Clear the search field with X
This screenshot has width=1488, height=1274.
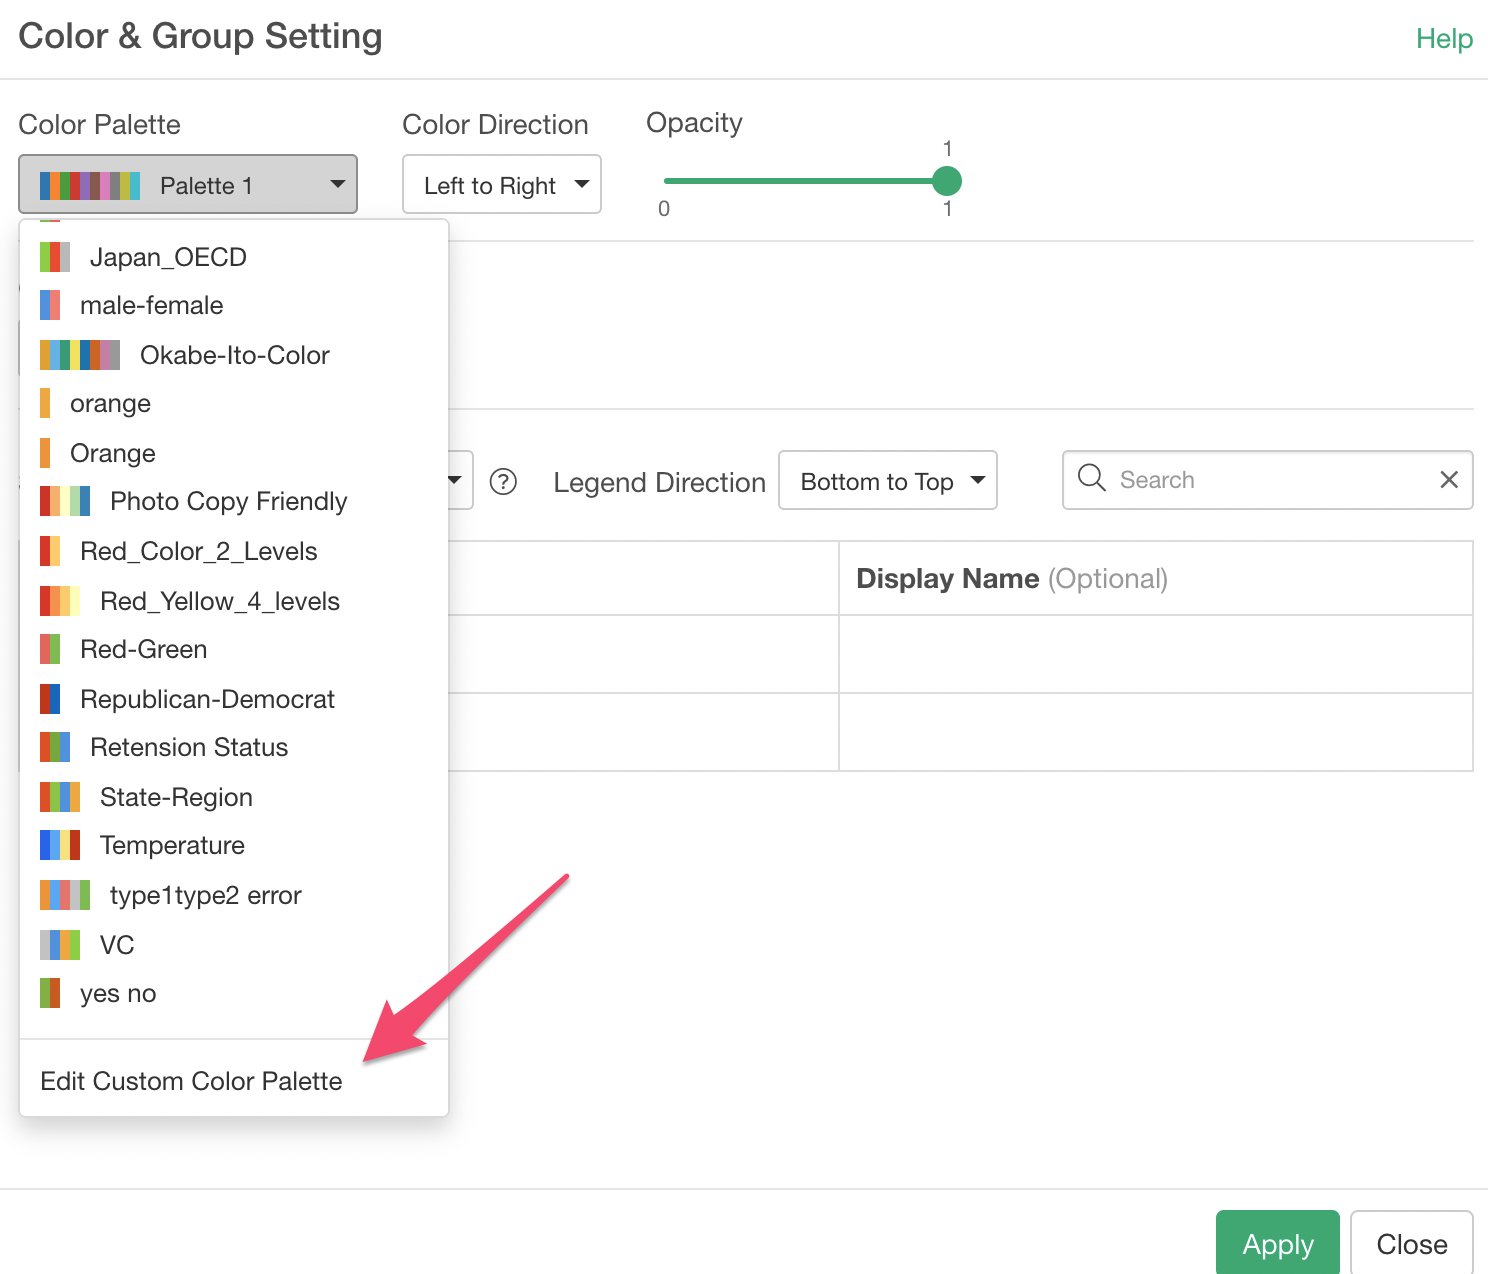click(1448, 480)
